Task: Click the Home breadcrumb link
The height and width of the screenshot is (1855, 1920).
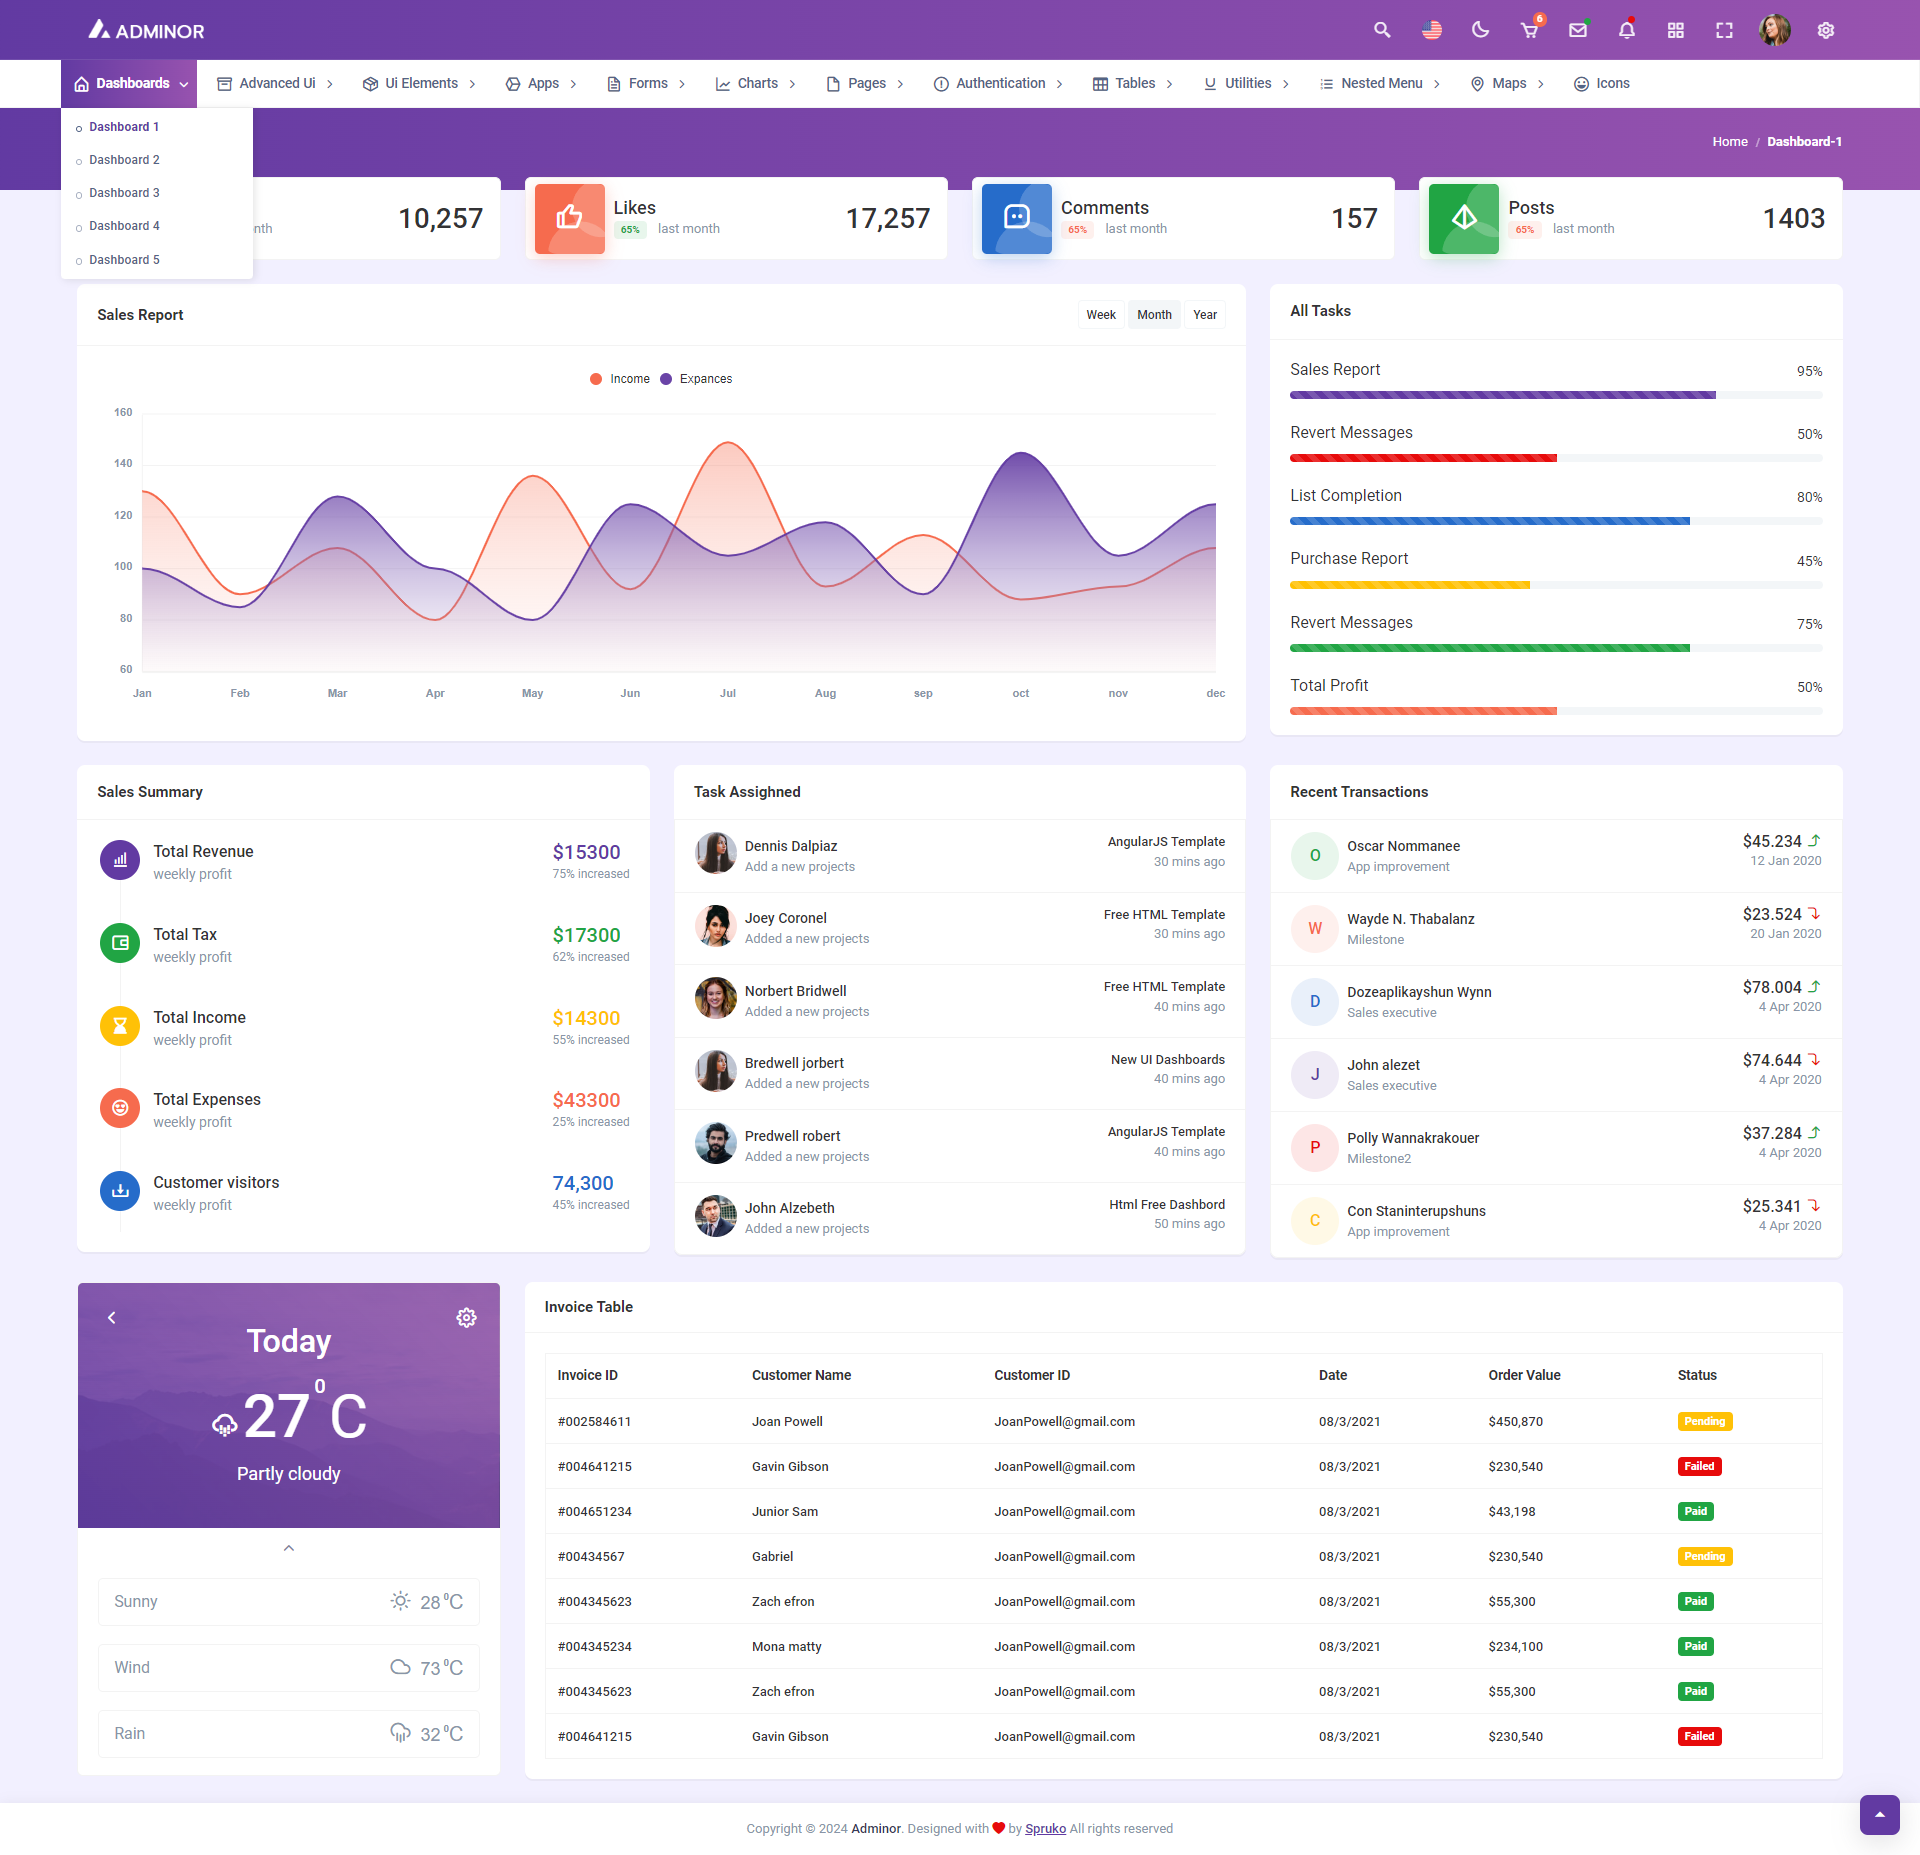Action: click(1729, 142)
